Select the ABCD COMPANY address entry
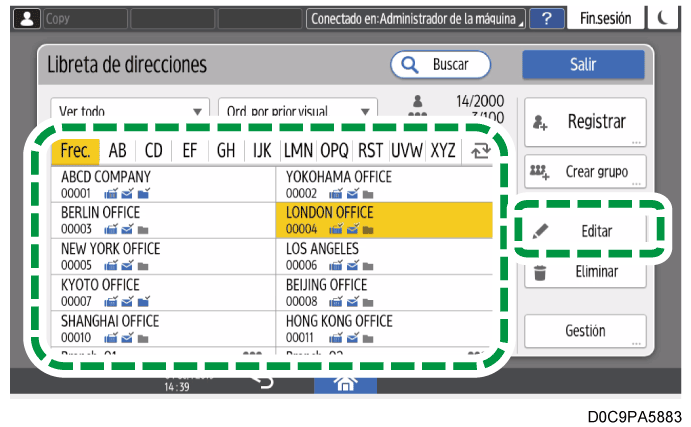This screenshot has width=691, height=427. pyautogui.click(x=162, y=184)
